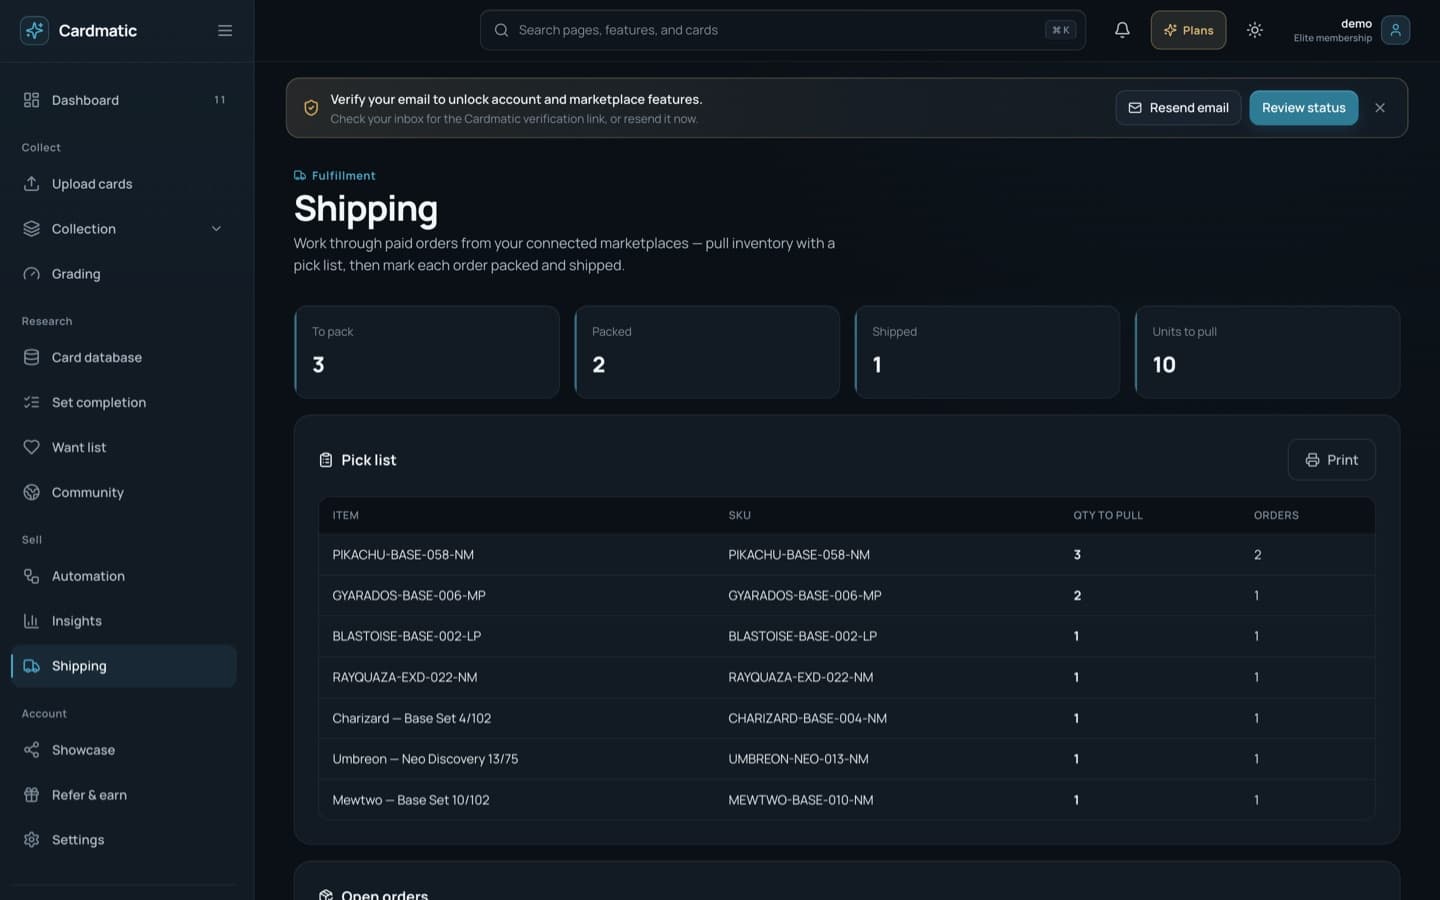The height and width of the screenshot is (900, 1440).
Task: Click the Card database icon
Action: point(31,357)
